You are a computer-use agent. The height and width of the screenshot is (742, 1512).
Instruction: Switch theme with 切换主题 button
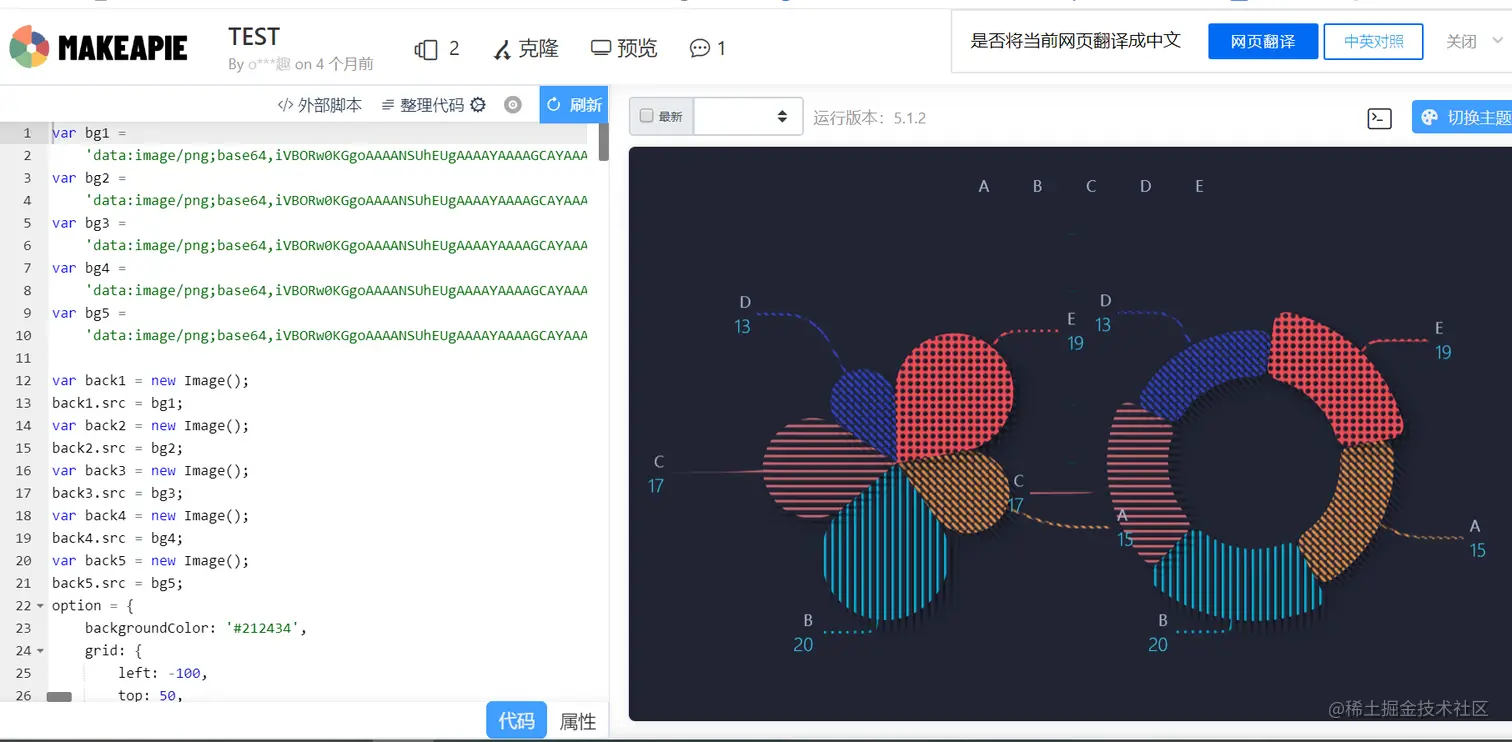pyautogui.click(x=1462, y=117)
